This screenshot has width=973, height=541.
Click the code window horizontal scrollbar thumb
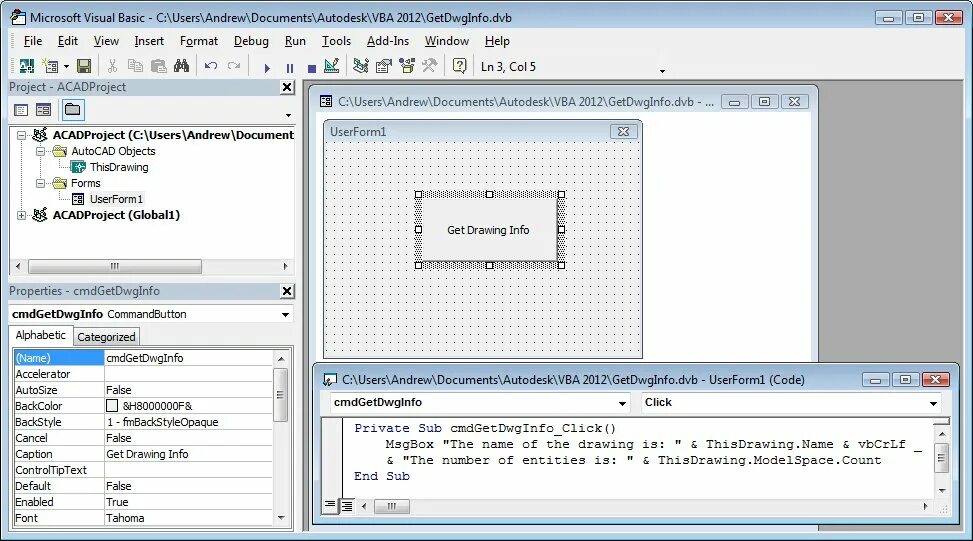tap(392, 506)
